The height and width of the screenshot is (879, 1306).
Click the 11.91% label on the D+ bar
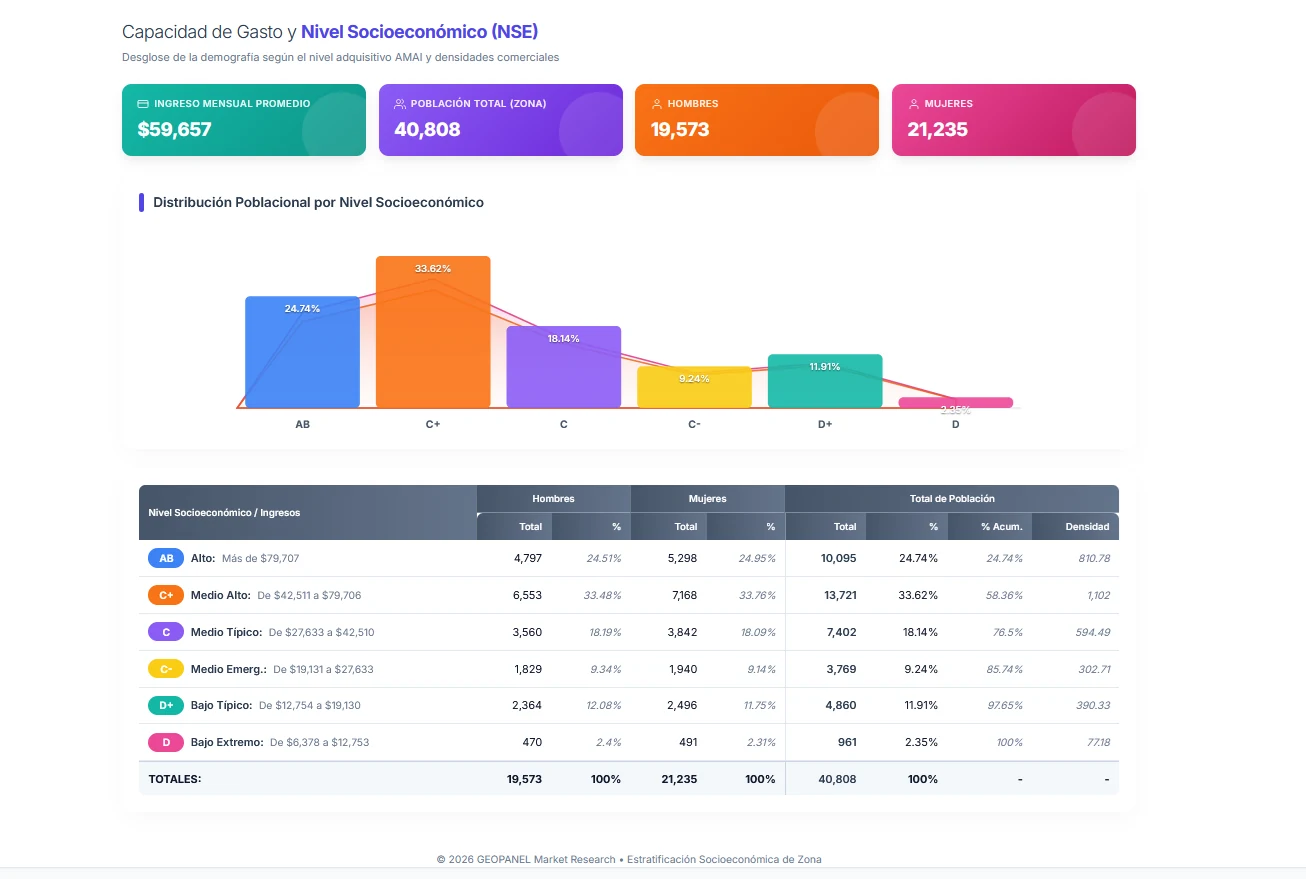pyautogui.click(x=825, y=367)
